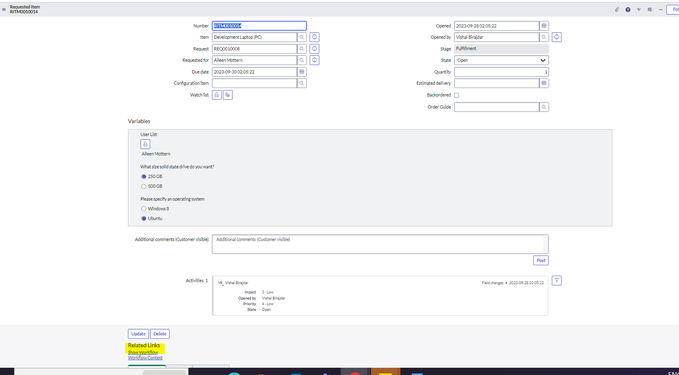Click the Quantity field

(501, 72)
